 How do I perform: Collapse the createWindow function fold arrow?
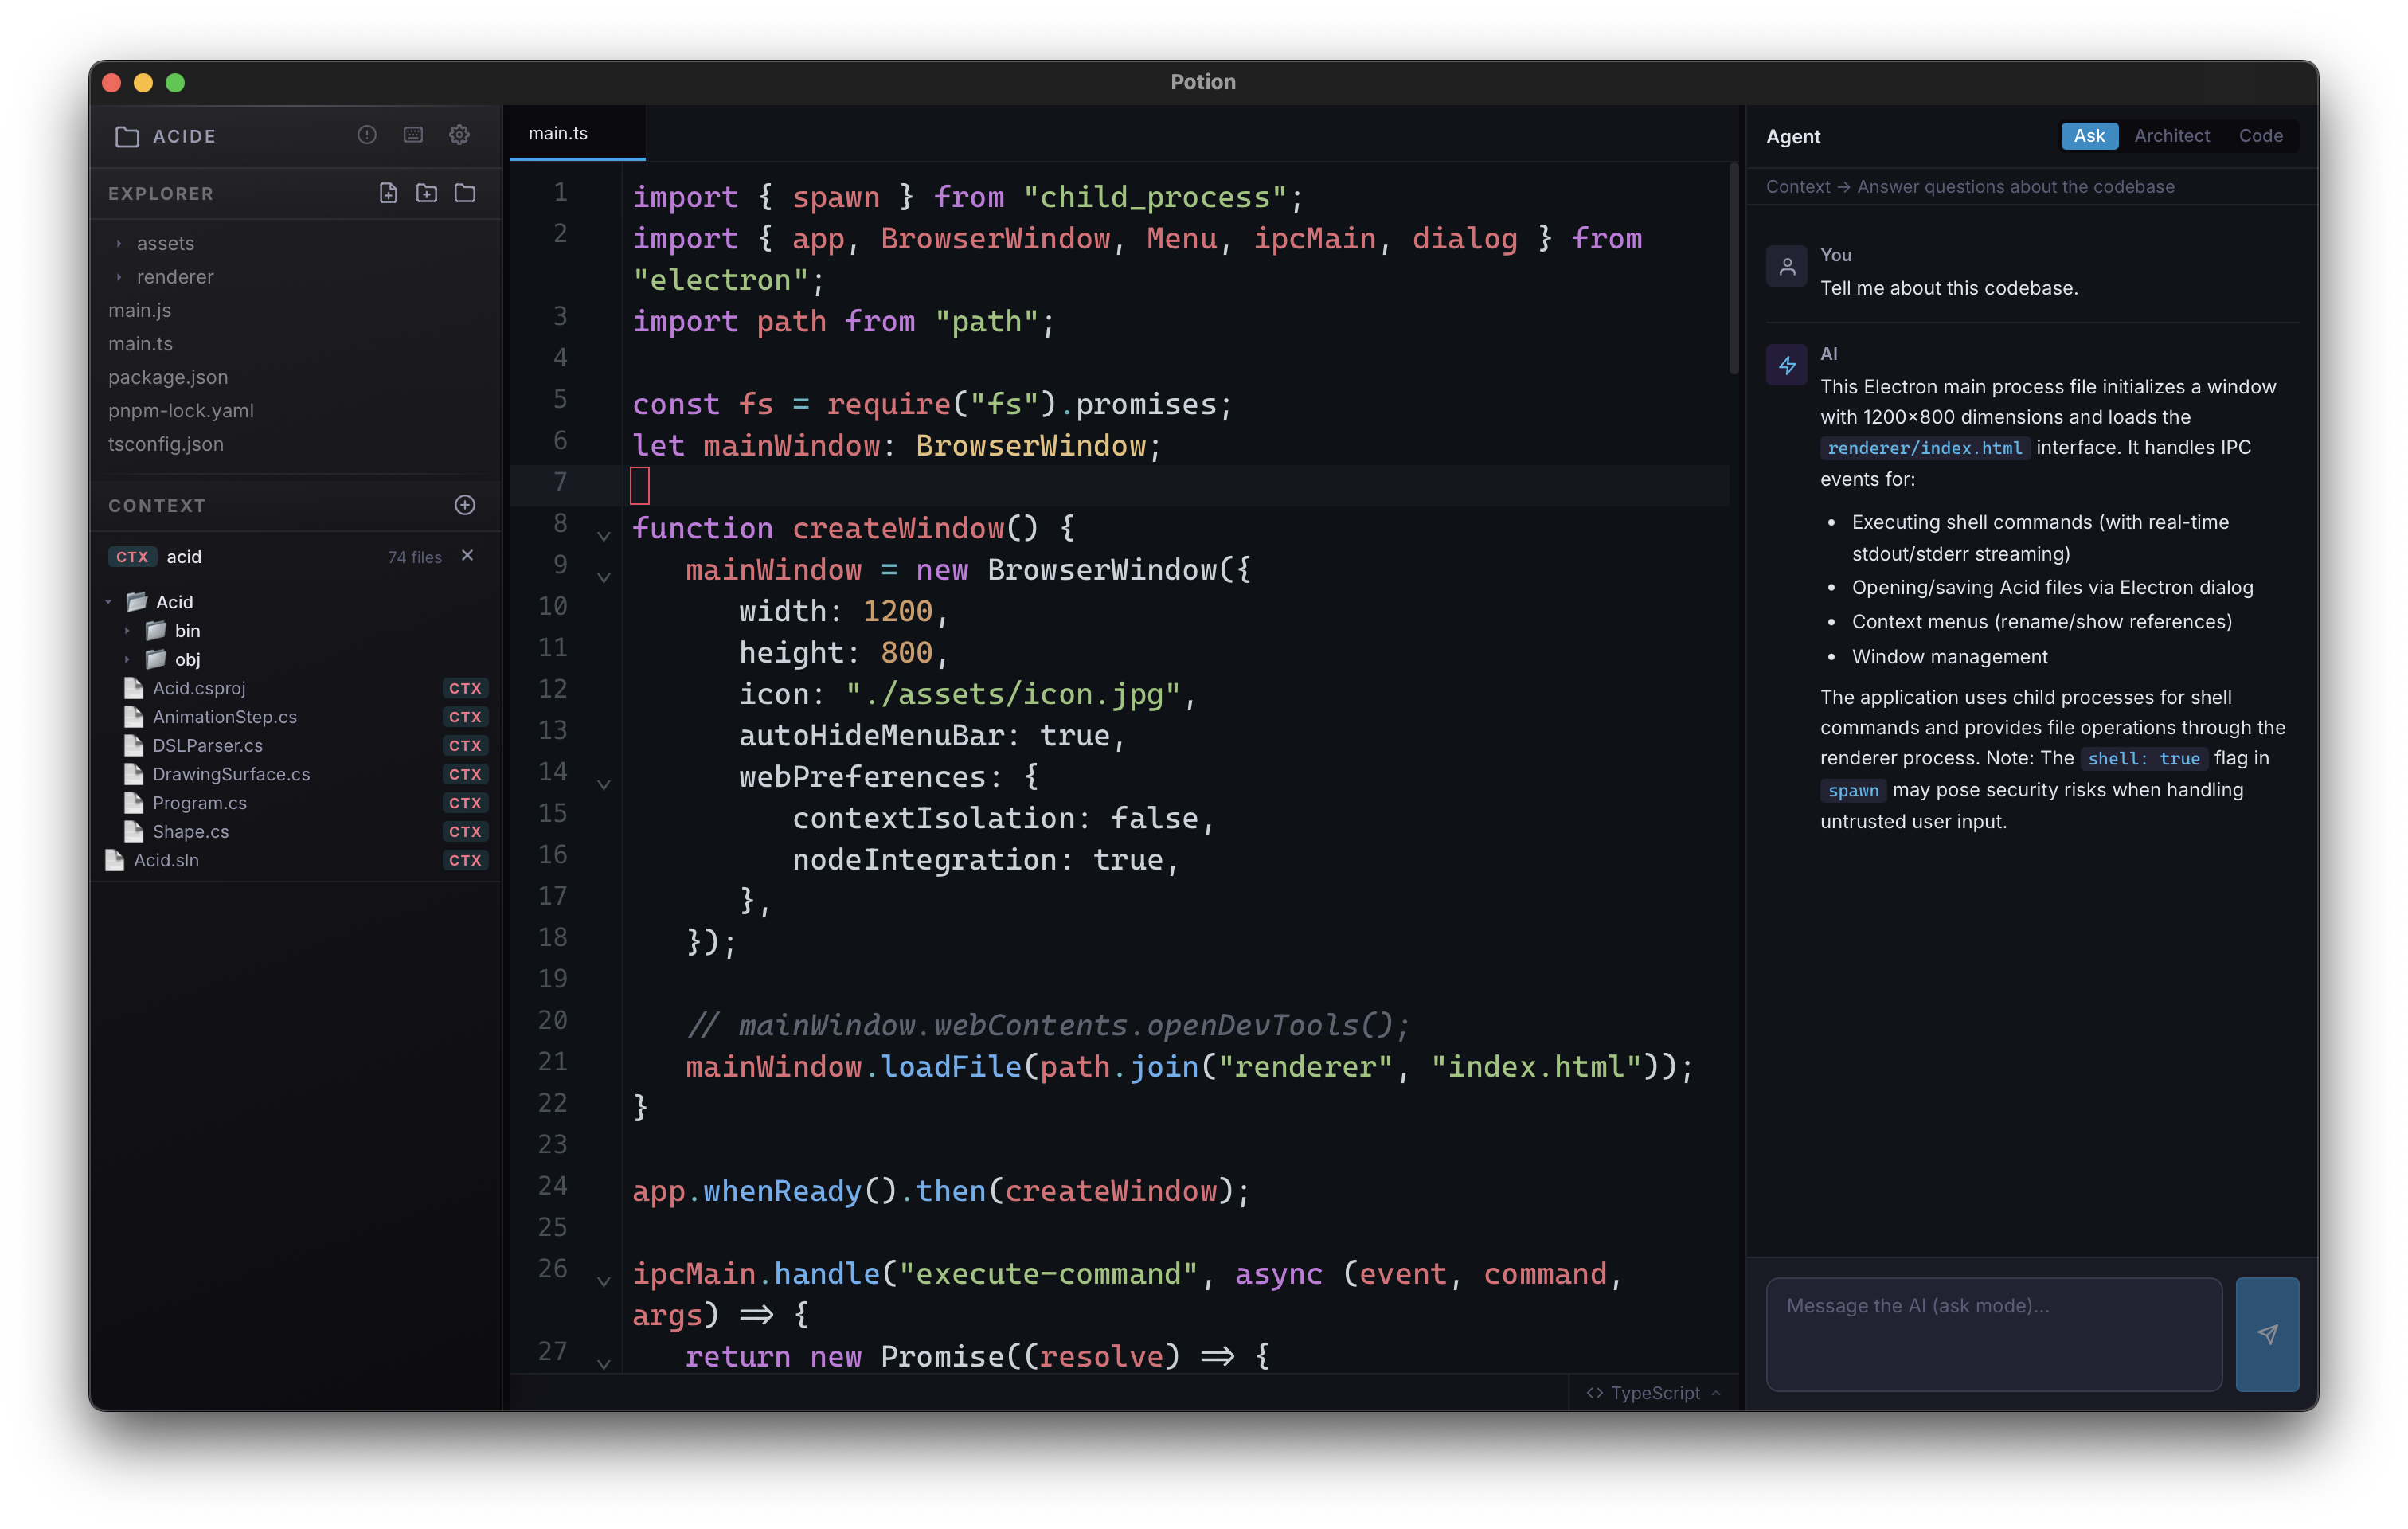point(604,536)
